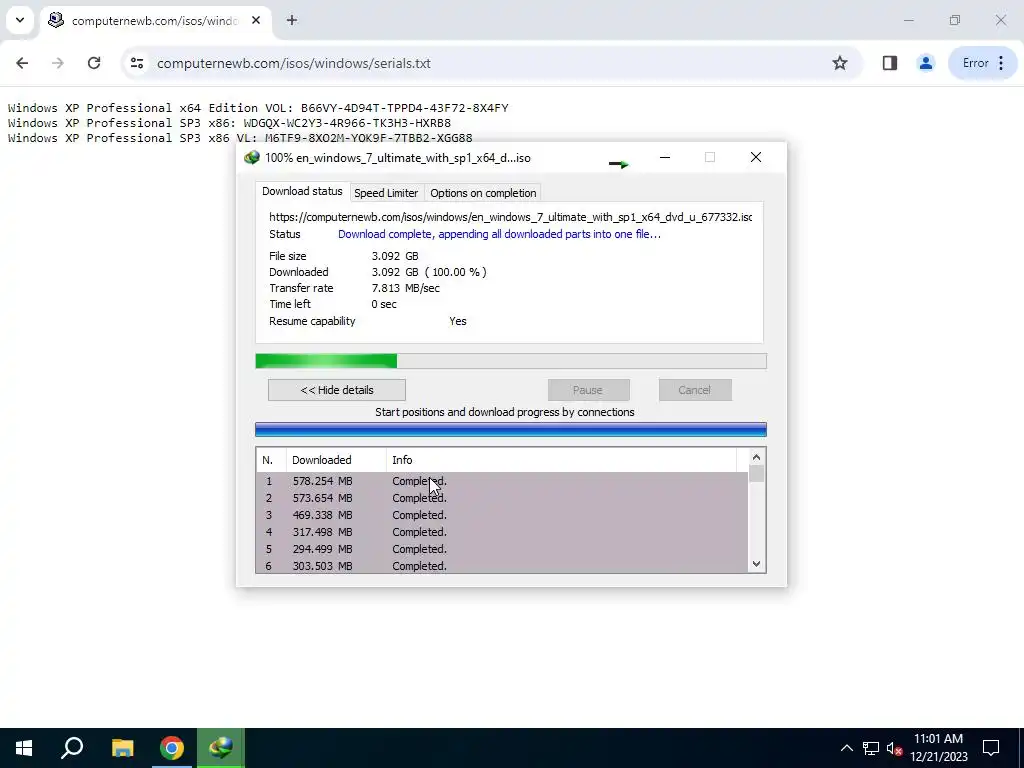The height and width of the screenshot is (768, 1024).
Task: Click the Windows XP SP3 x86 WDGQX serial line
Action: [229, 123]
